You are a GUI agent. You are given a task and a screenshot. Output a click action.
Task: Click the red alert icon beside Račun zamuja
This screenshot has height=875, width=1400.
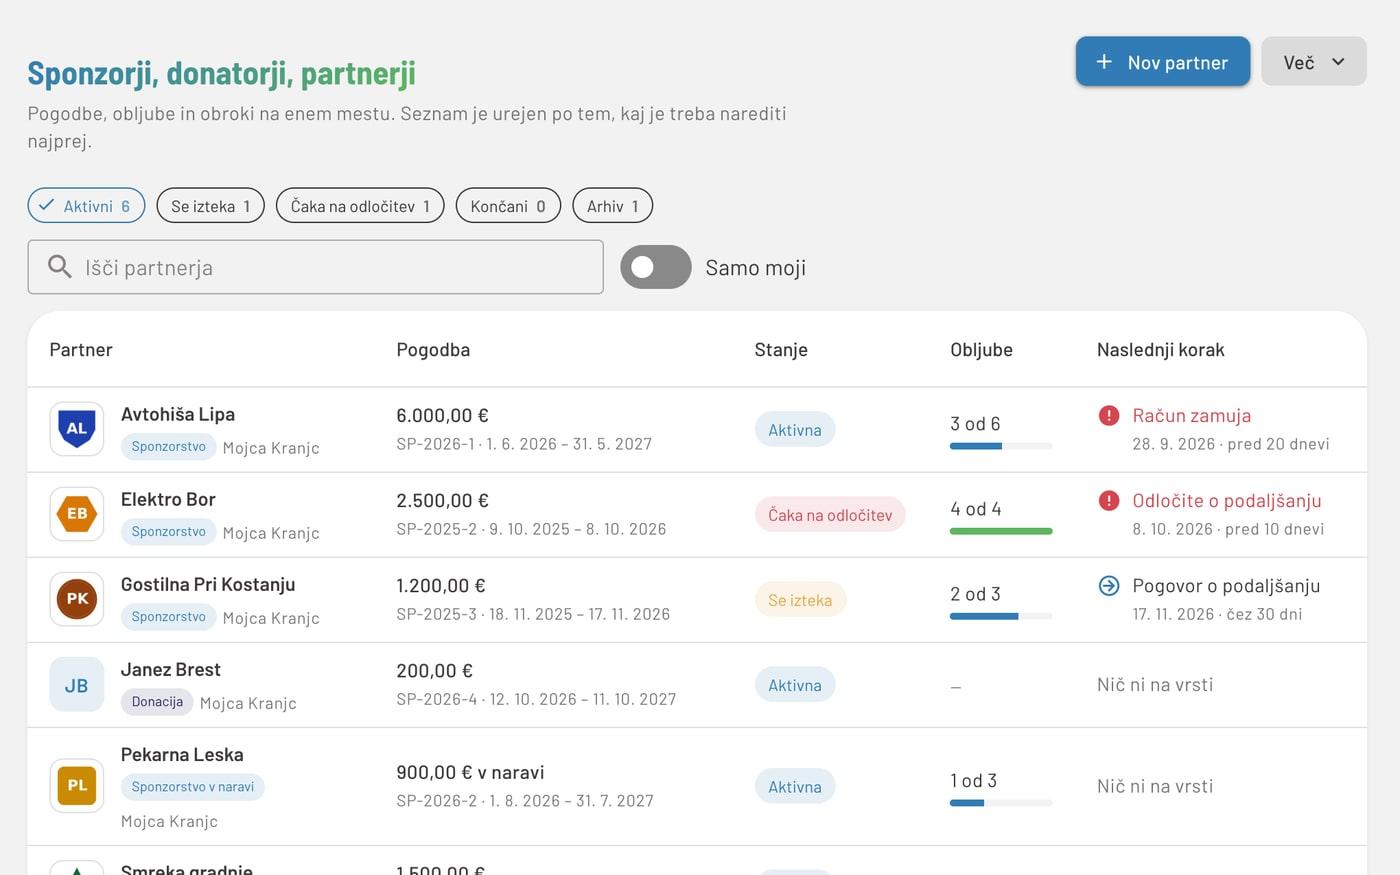pos(1109,415)
